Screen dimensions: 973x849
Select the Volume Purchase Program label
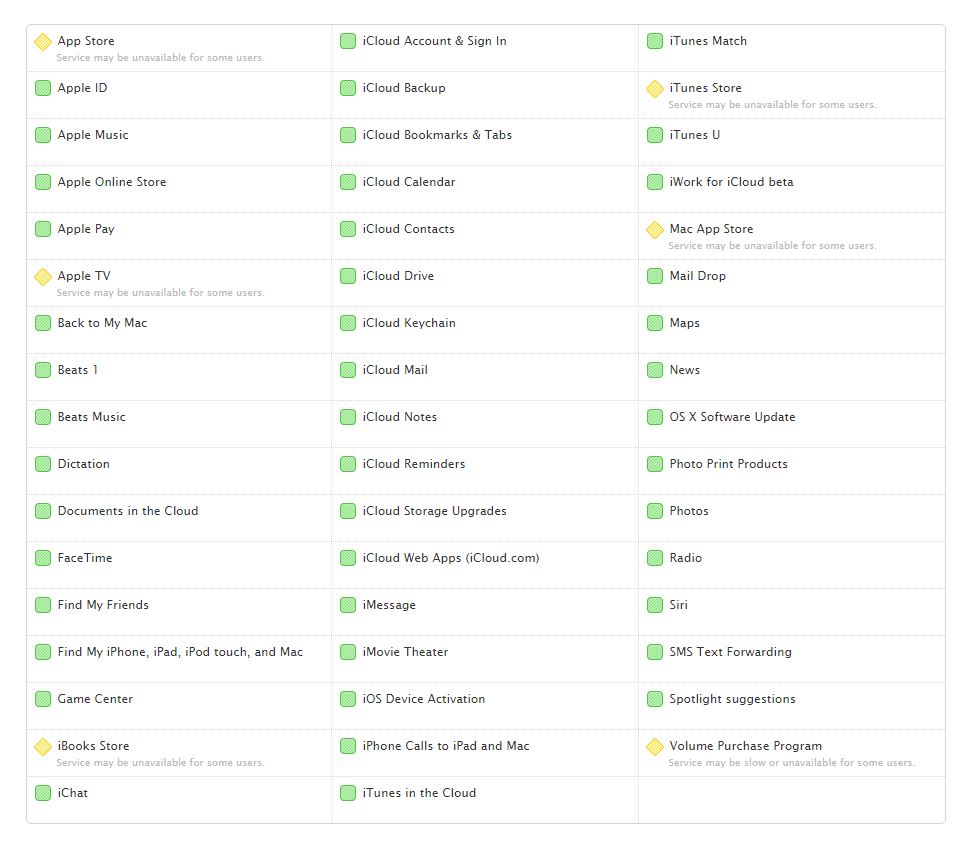[745, 746]
